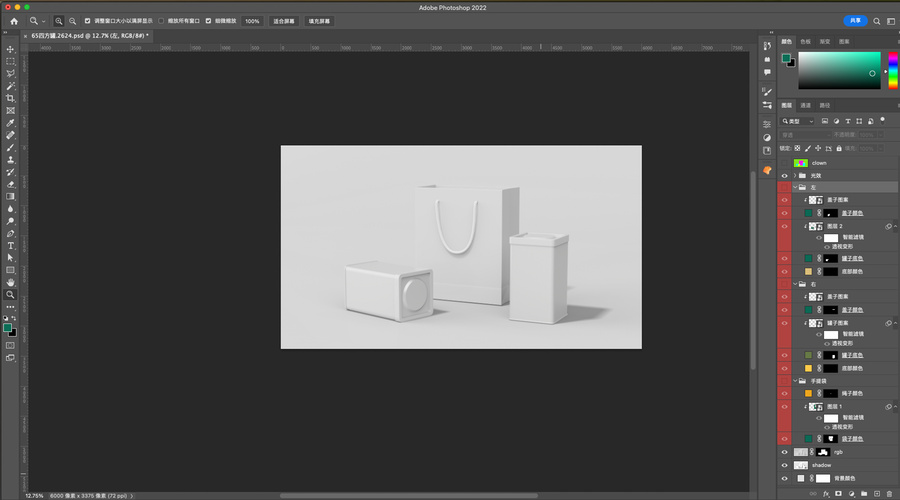900x500 pixels.
Task: Select the 65四方罐.2624.psd document tab
Action: 90,36
